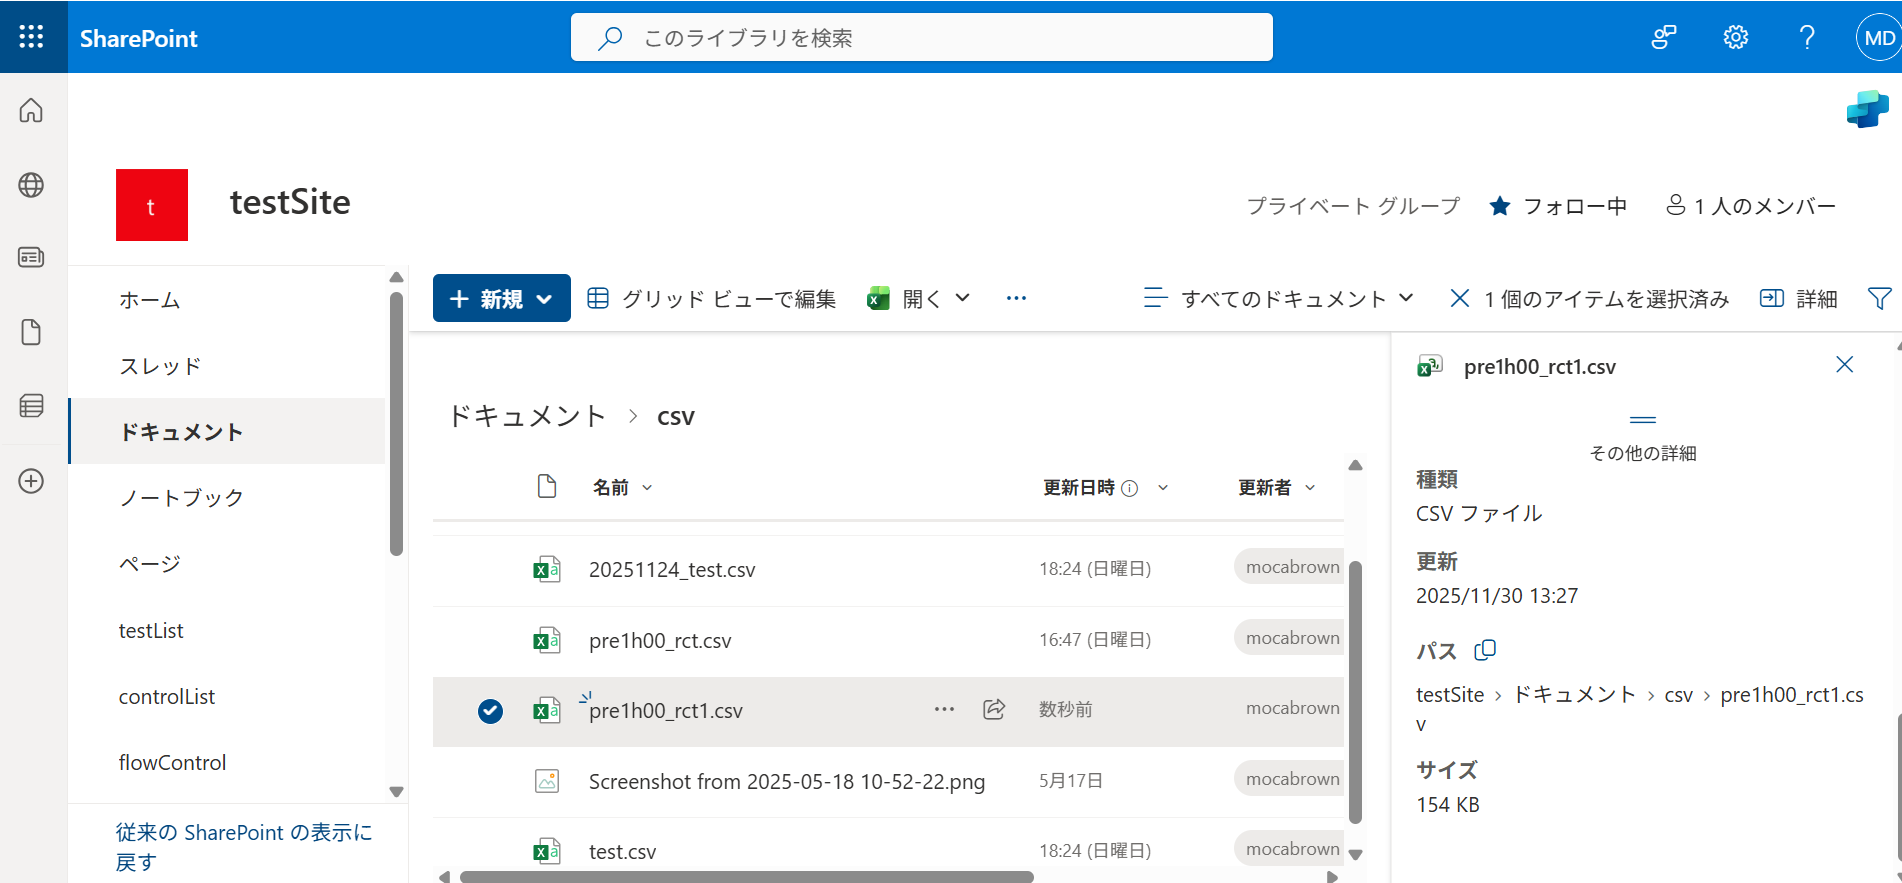The height and width of the screenshot is (883, 1902).
Task: Open more actions ellipsis for pre1h00_rct1.csv
Action: coord(944,709)
